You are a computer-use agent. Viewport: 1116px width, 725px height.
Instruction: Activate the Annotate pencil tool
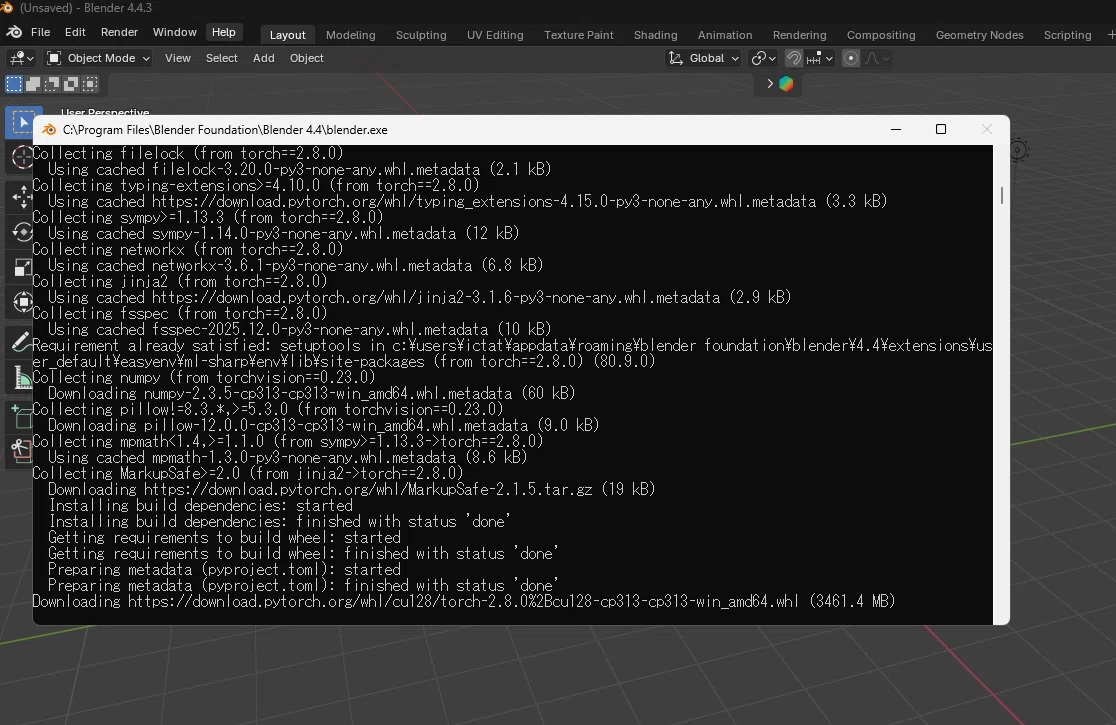(21, 342)
